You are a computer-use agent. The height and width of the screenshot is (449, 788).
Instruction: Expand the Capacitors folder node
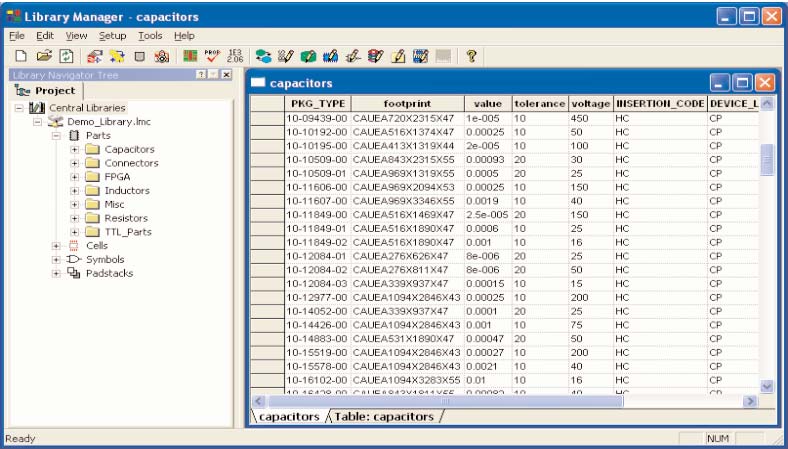click(x=74, y=149)
